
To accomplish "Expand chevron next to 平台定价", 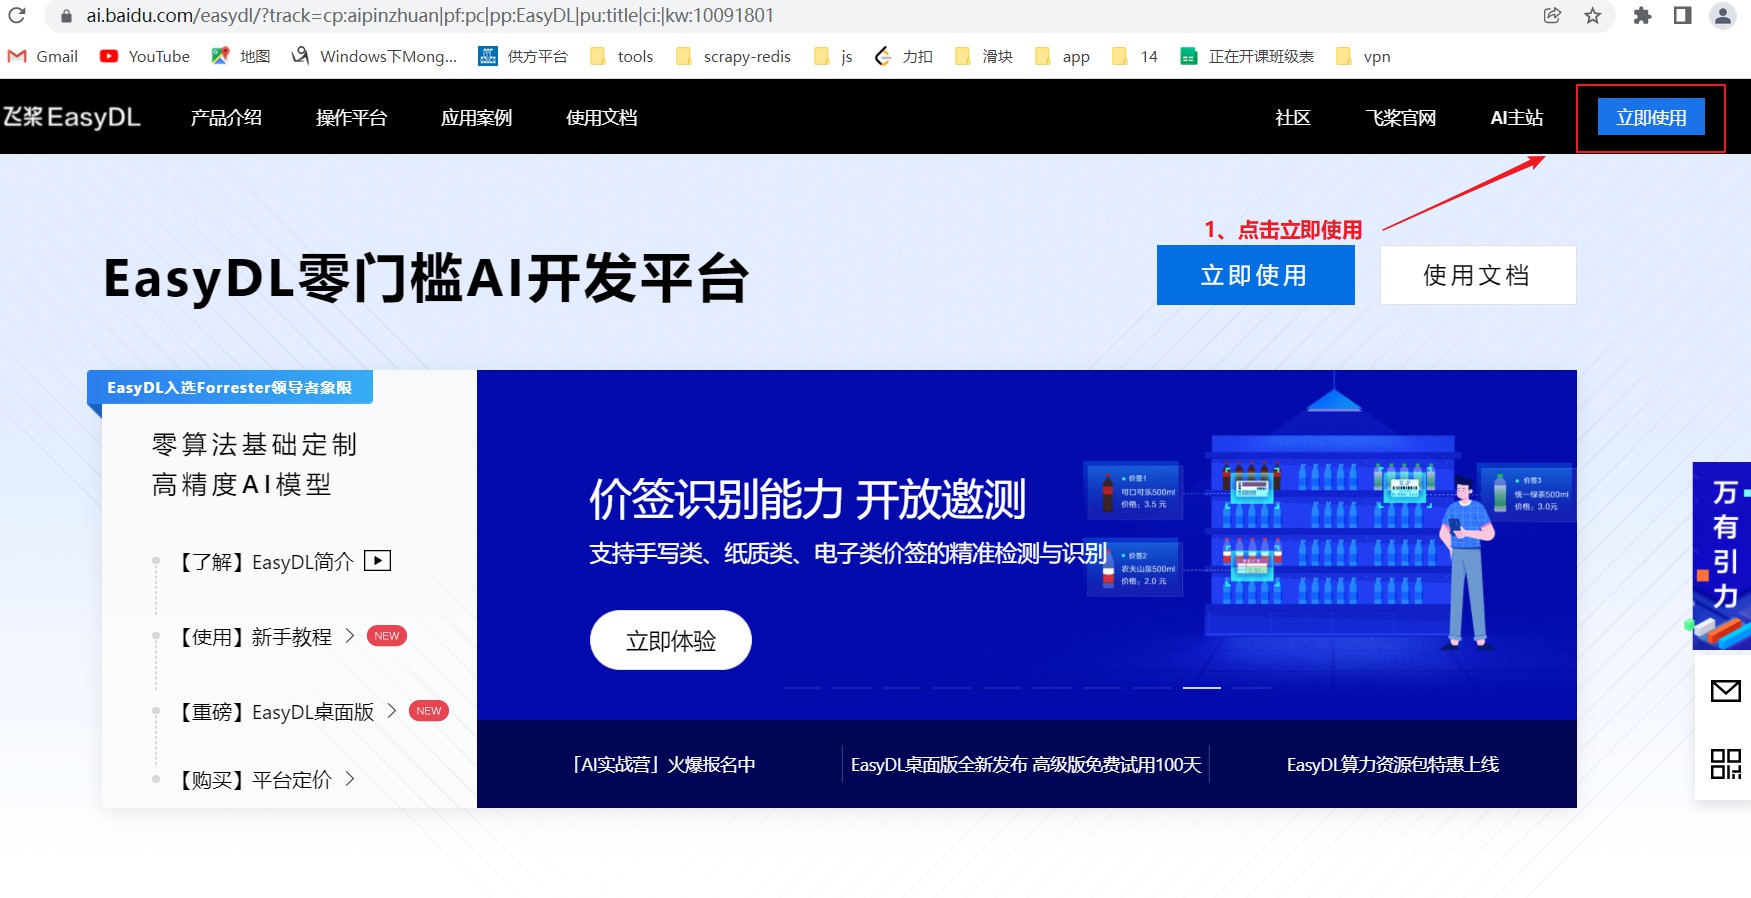I will coord(350,778).
